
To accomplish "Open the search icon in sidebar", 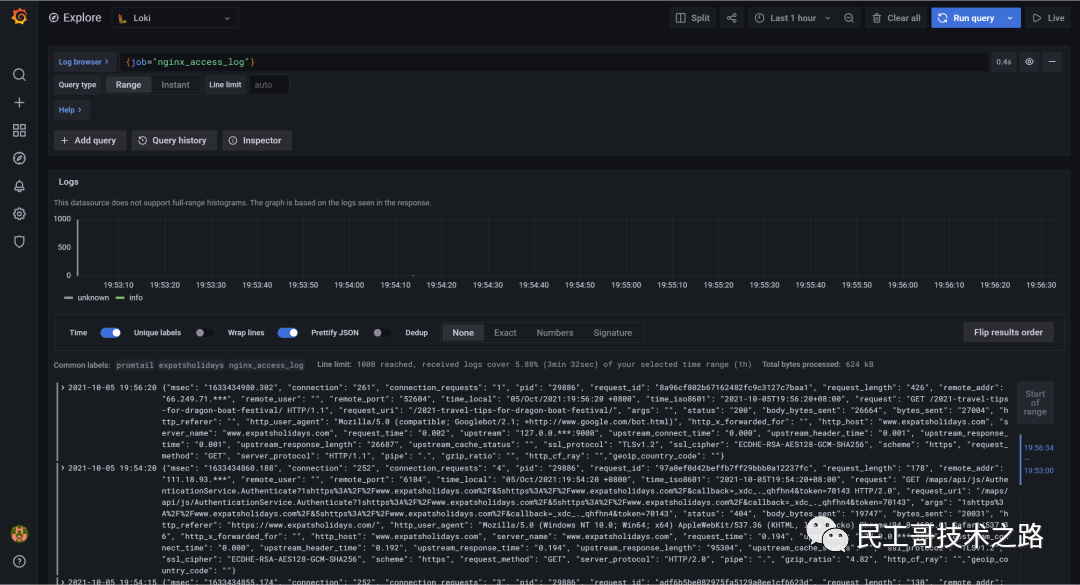I will (19, 74).
